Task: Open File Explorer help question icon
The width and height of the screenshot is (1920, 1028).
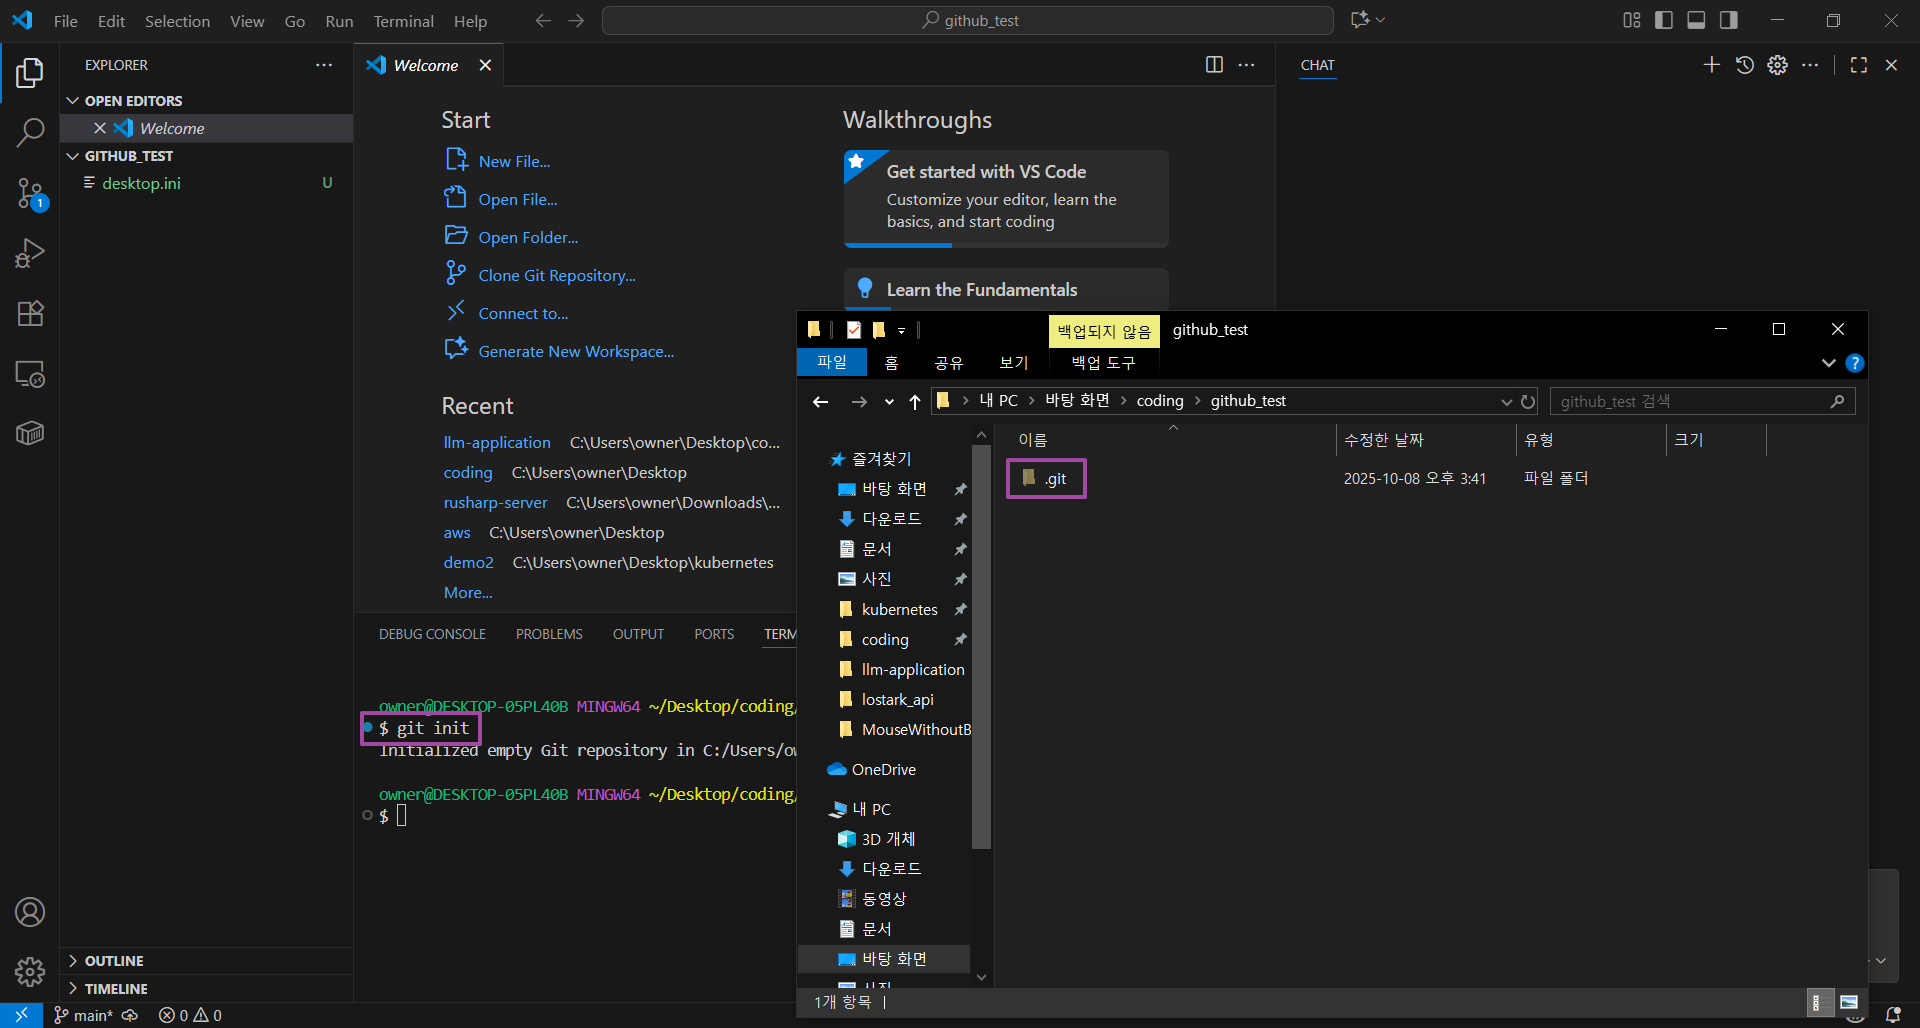Action: coord(1854,363)
